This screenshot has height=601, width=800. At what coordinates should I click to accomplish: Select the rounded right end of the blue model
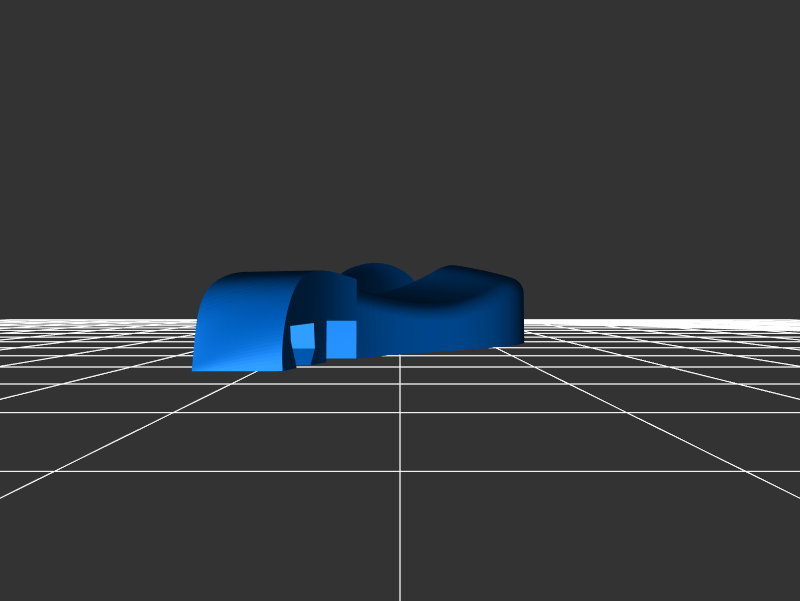pos(508,312)
